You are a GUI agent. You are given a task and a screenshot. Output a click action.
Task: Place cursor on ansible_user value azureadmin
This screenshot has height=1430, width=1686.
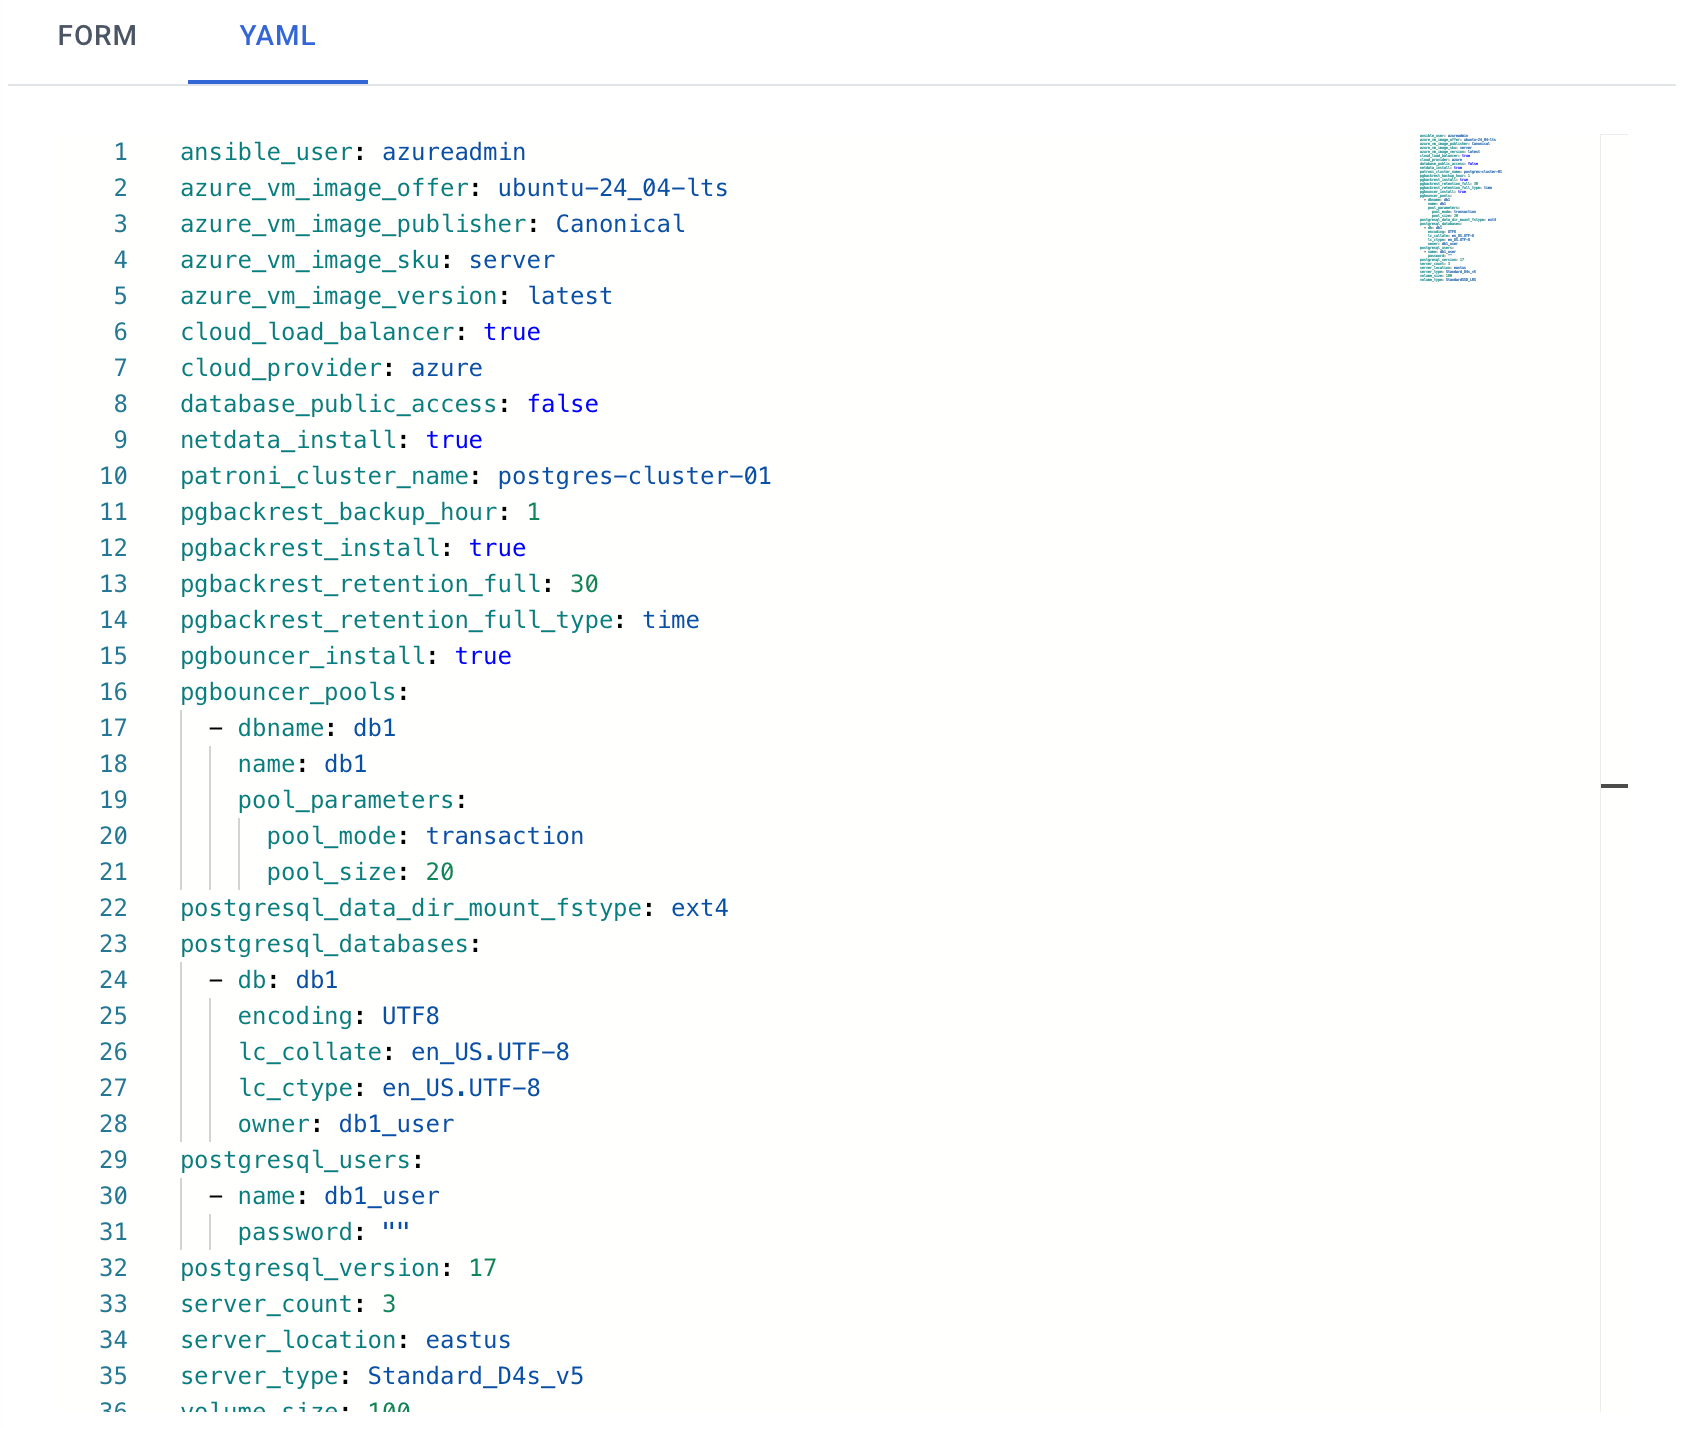[453, 152]
